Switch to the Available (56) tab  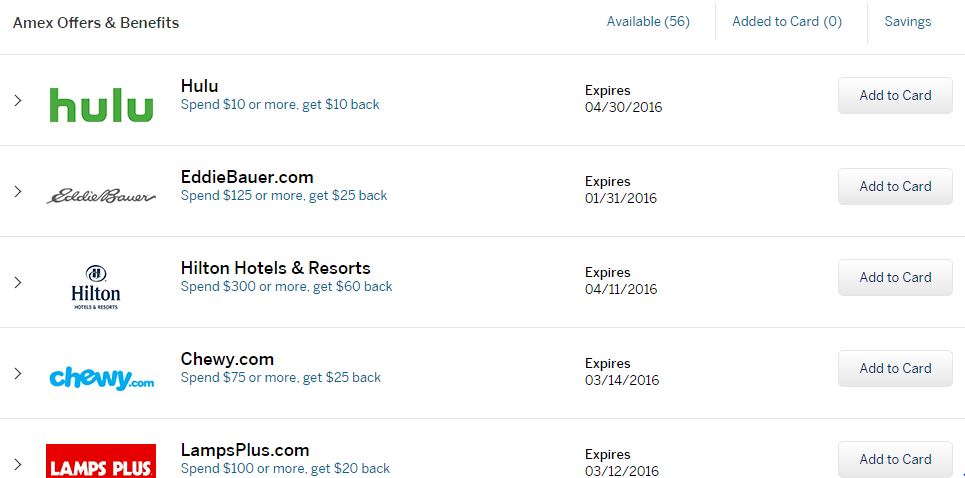pos(648,21)
